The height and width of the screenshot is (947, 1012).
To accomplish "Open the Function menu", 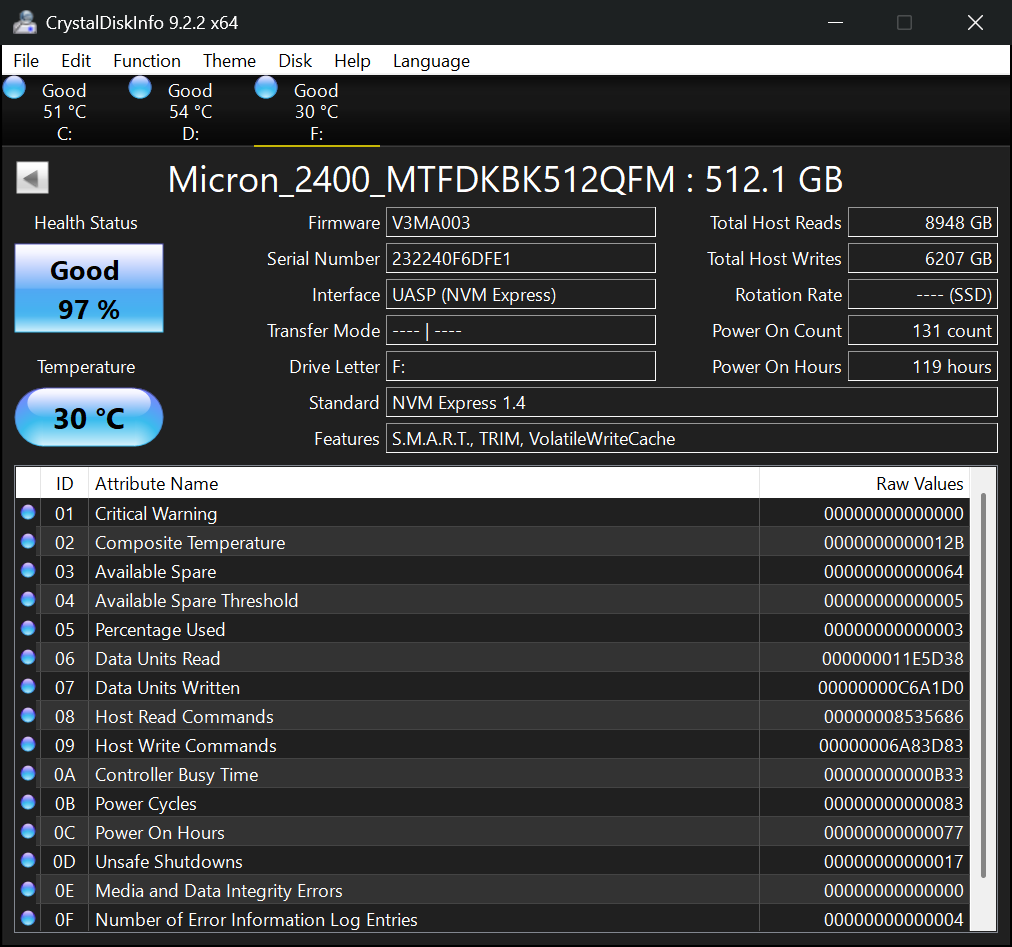I will pos(147,61).
